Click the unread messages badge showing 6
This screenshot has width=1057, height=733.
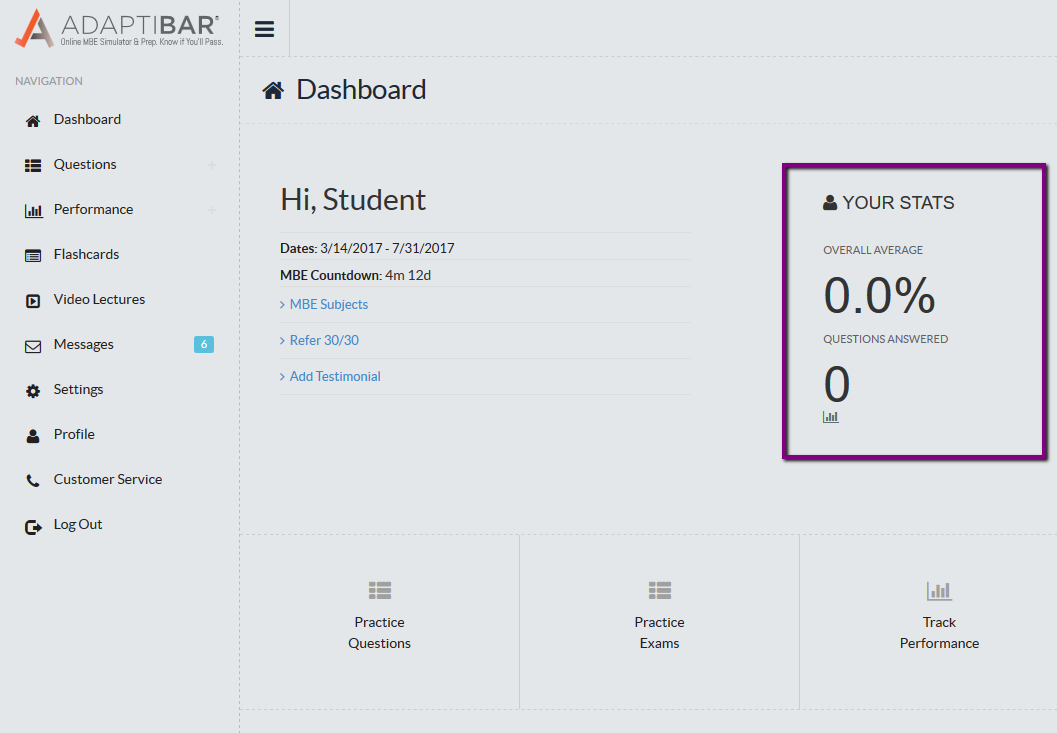click(x=204, y=345)
